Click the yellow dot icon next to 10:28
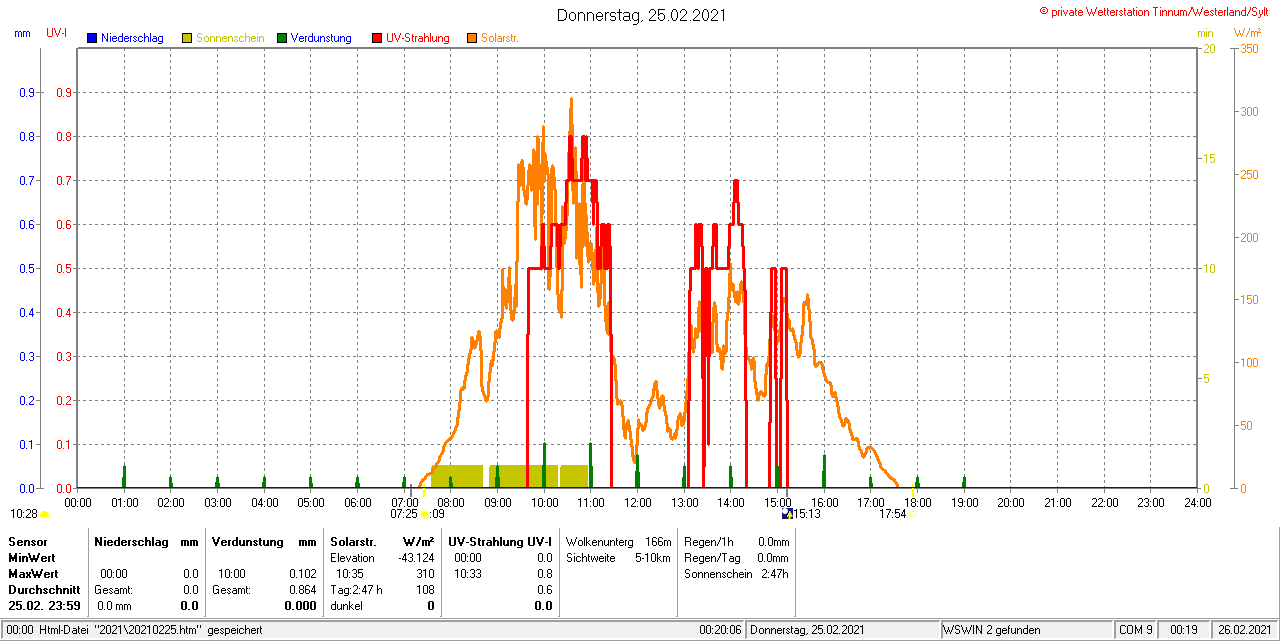1280x641 pixels. (44, 514)
